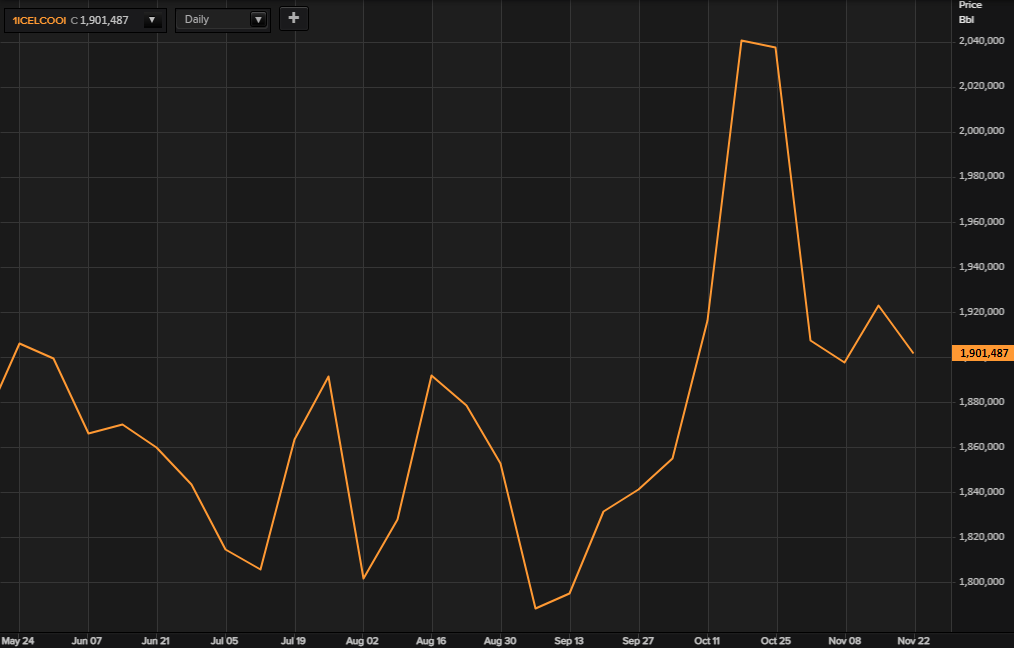Select the 1,980,000 price axis label
The image size is (1014, 648).
coord(982,176)
